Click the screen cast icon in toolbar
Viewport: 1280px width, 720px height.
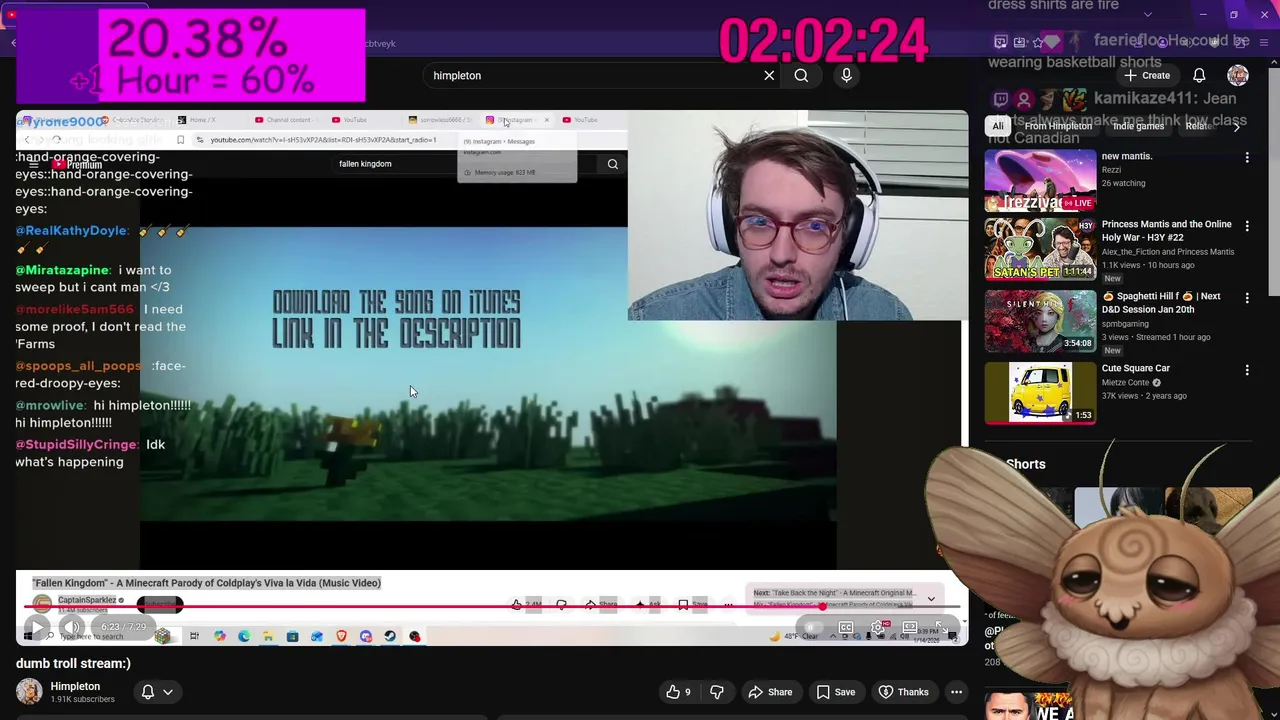tap(1001, 41)
